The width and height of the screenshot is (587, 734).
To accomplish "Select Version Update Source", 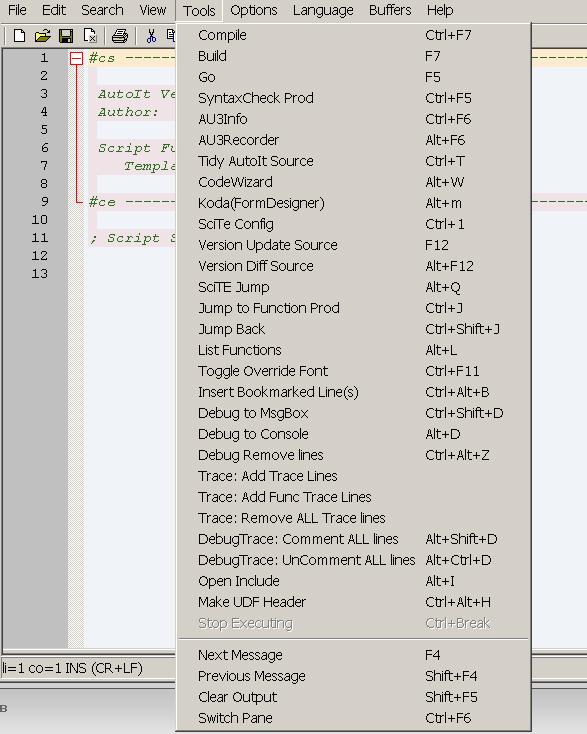I will click(353, 245).
